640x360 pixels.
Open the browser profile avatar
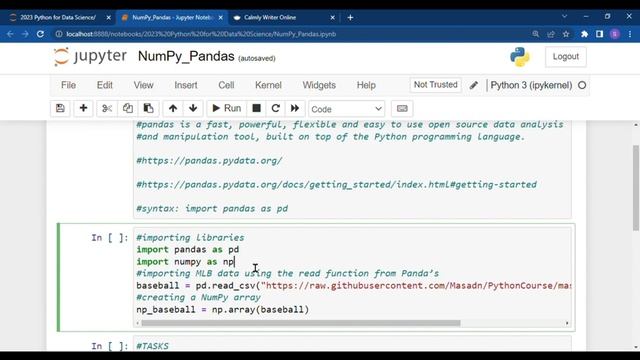point(615,34)
